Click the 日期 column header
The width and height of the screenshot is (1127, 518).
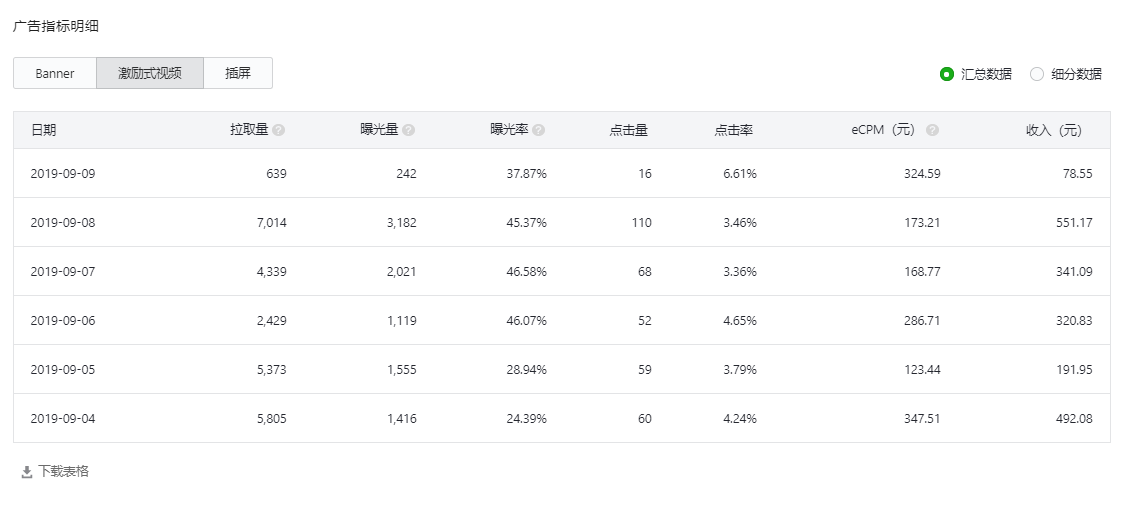[x=43, y=130]
